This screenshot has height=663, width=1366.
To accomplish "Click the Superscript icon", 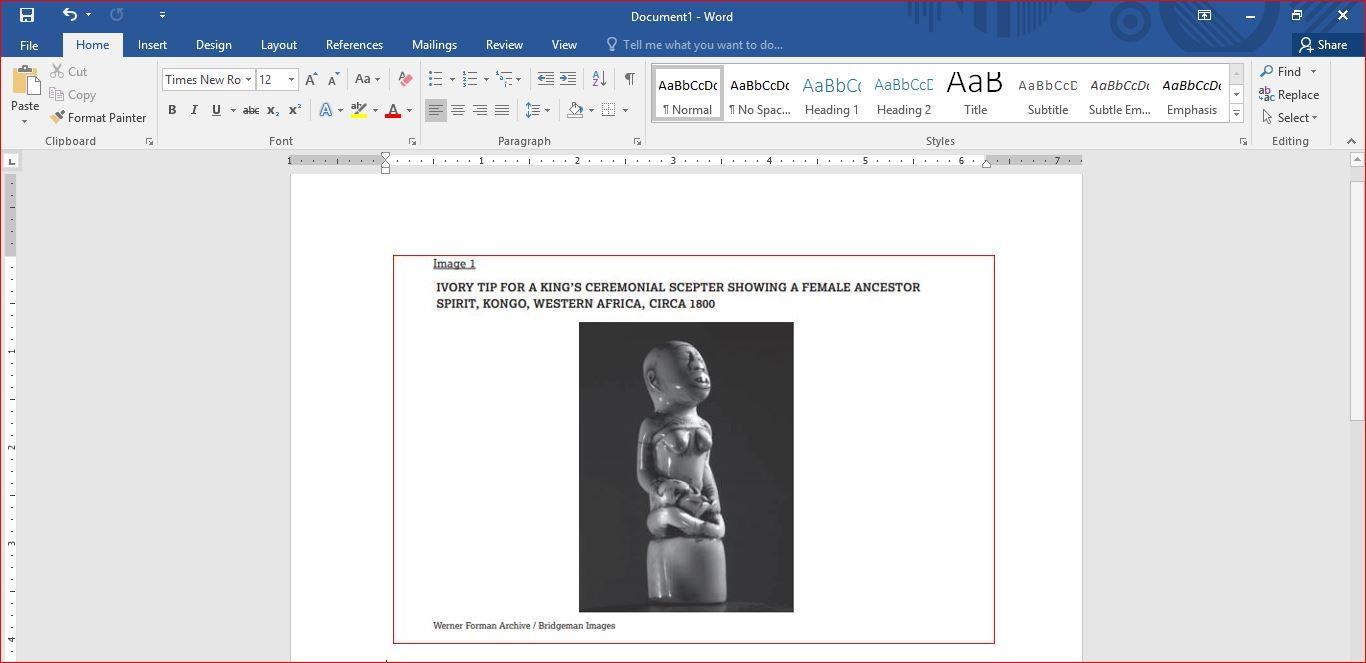I will point(295,110).
